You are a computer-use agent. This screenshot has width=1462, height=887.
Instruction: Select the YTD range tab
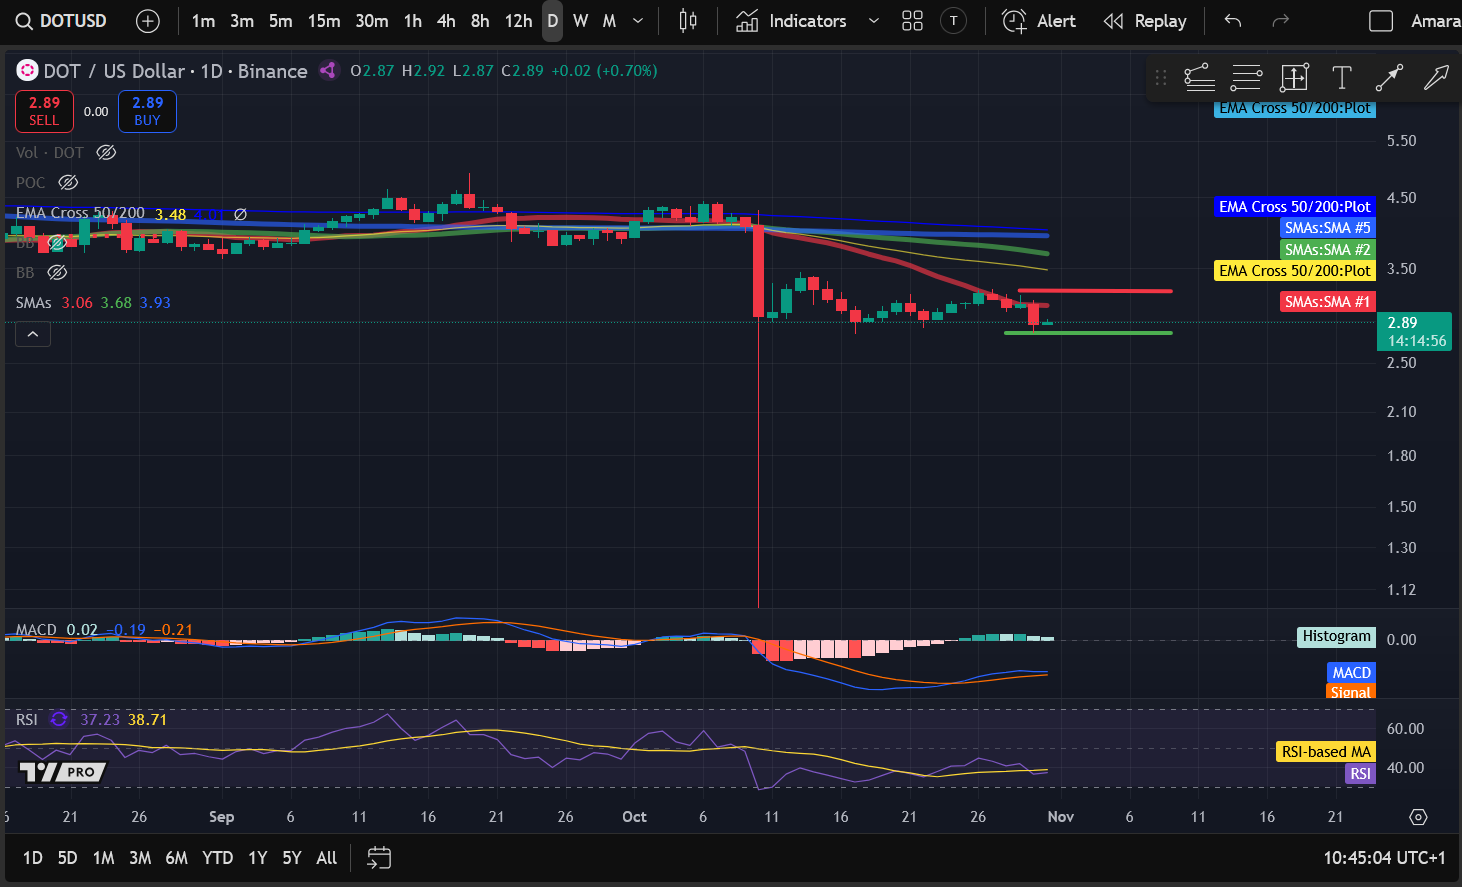pyautogui.click(x=217, y=858)
